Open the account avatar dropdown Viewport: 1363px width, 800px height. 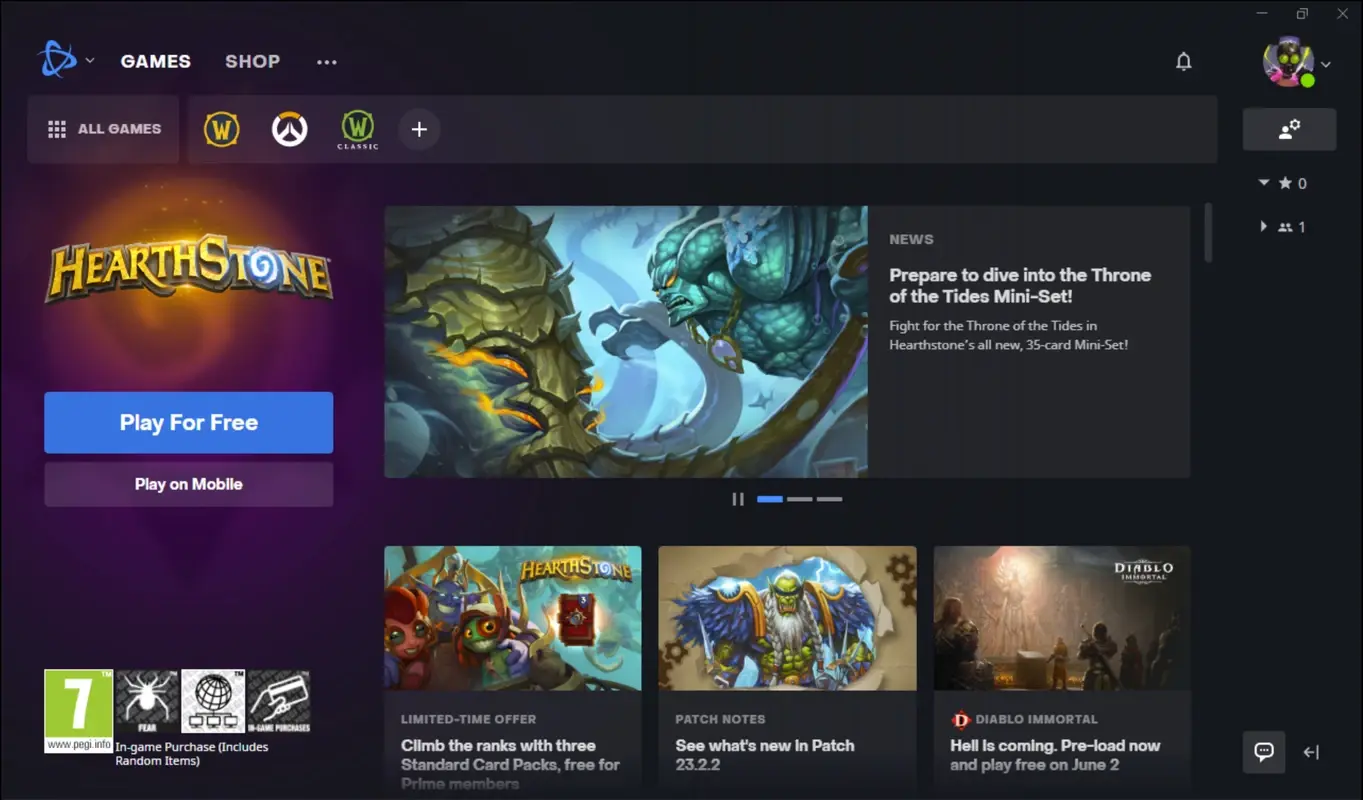pyautogui.click(x=1288, y=61)
